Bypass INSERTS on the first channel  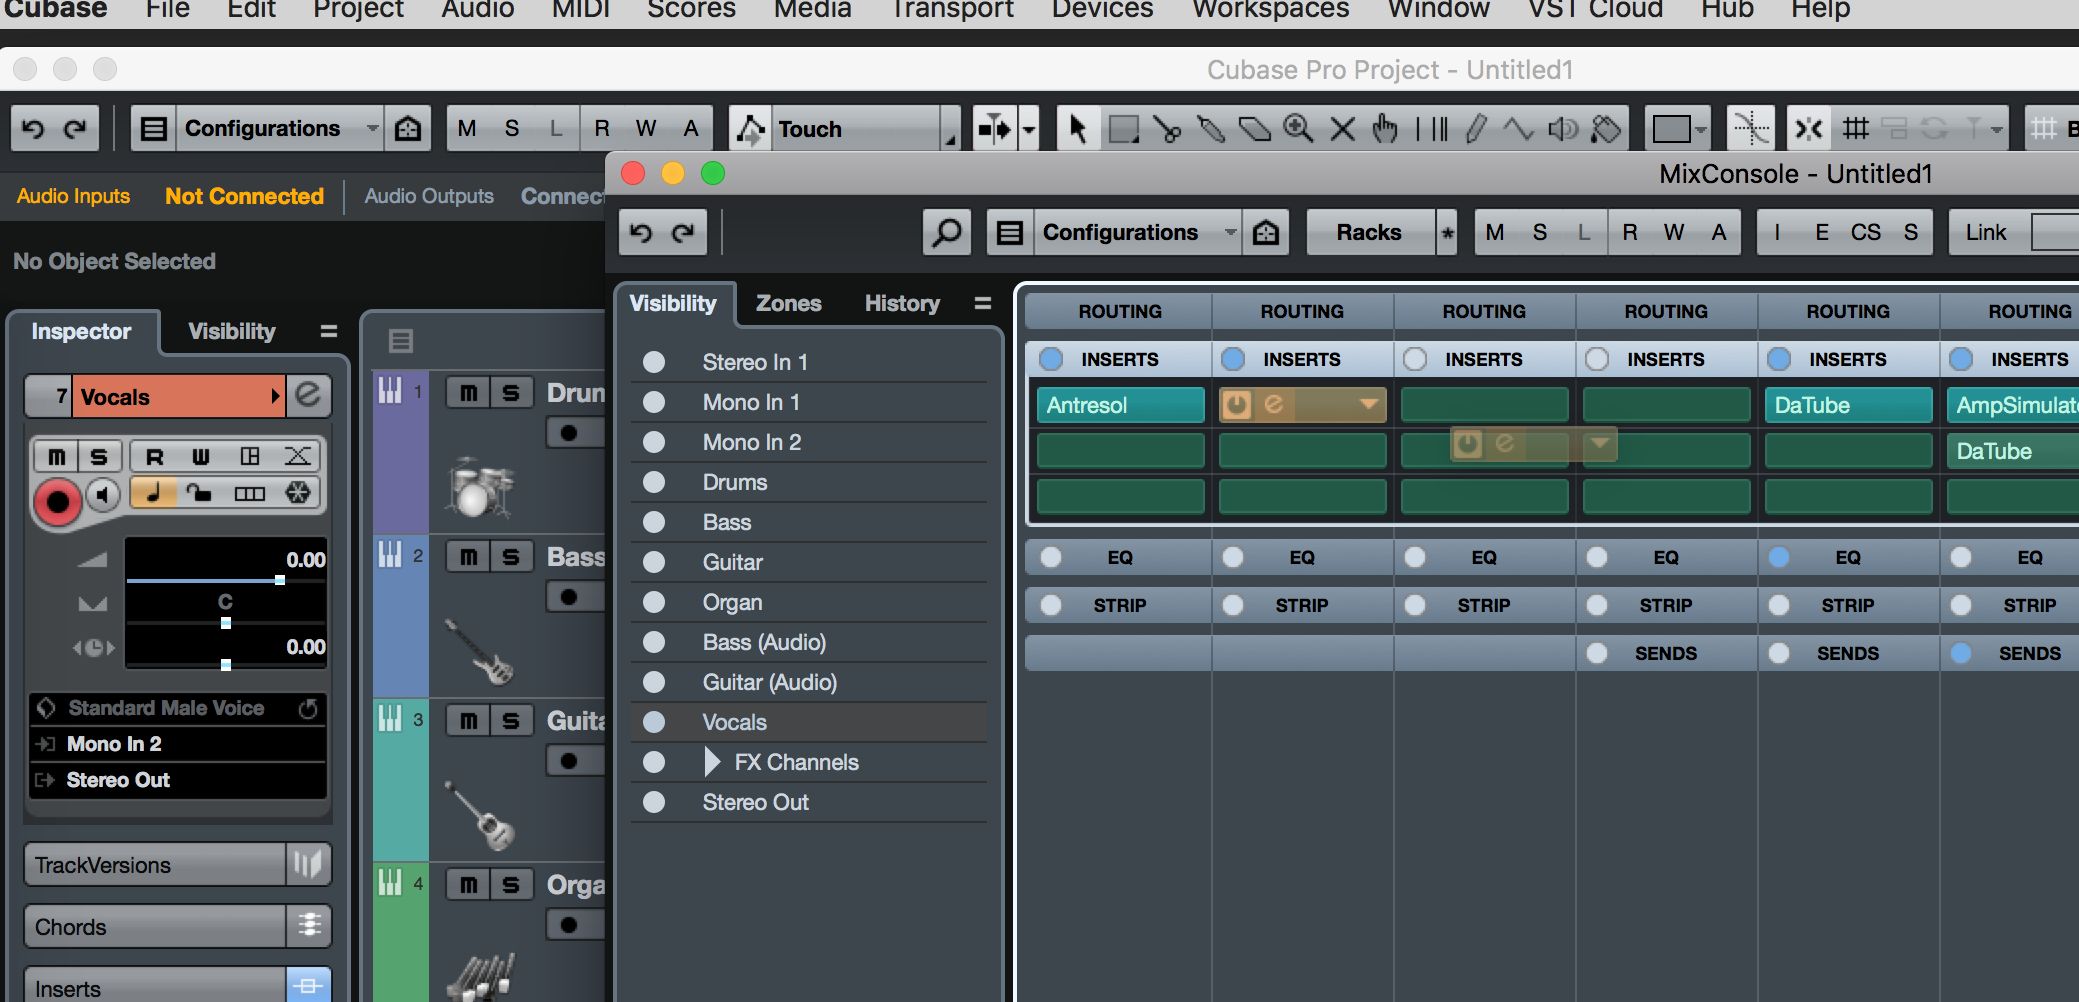[1051, 359]
